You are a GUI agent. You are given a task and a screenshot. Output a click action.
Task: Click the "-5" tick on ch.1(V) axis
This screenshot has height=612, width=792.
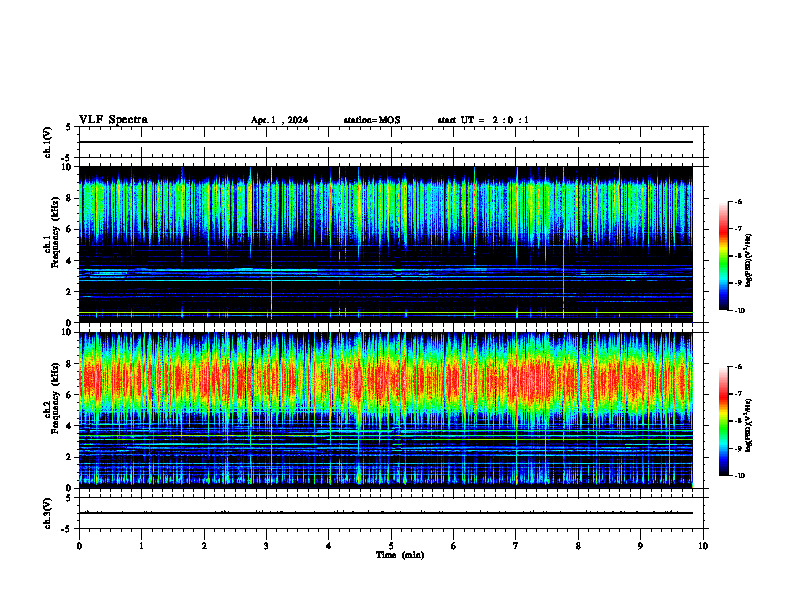click(66, 158)
